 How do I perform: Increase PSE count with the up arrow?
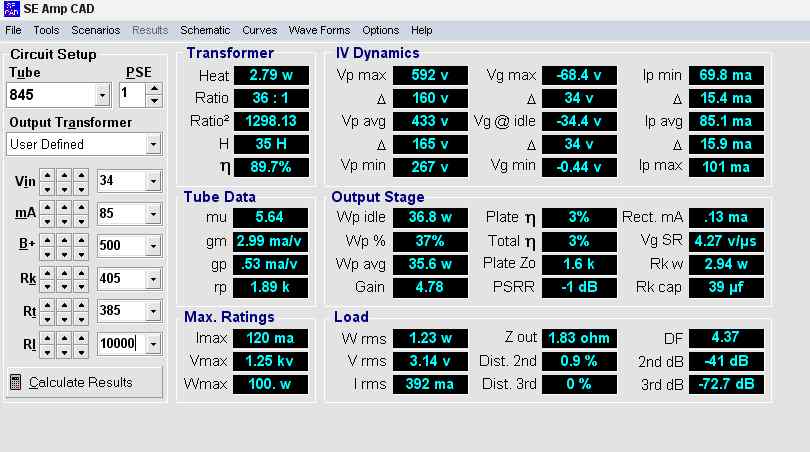click(x=154, y=89)
